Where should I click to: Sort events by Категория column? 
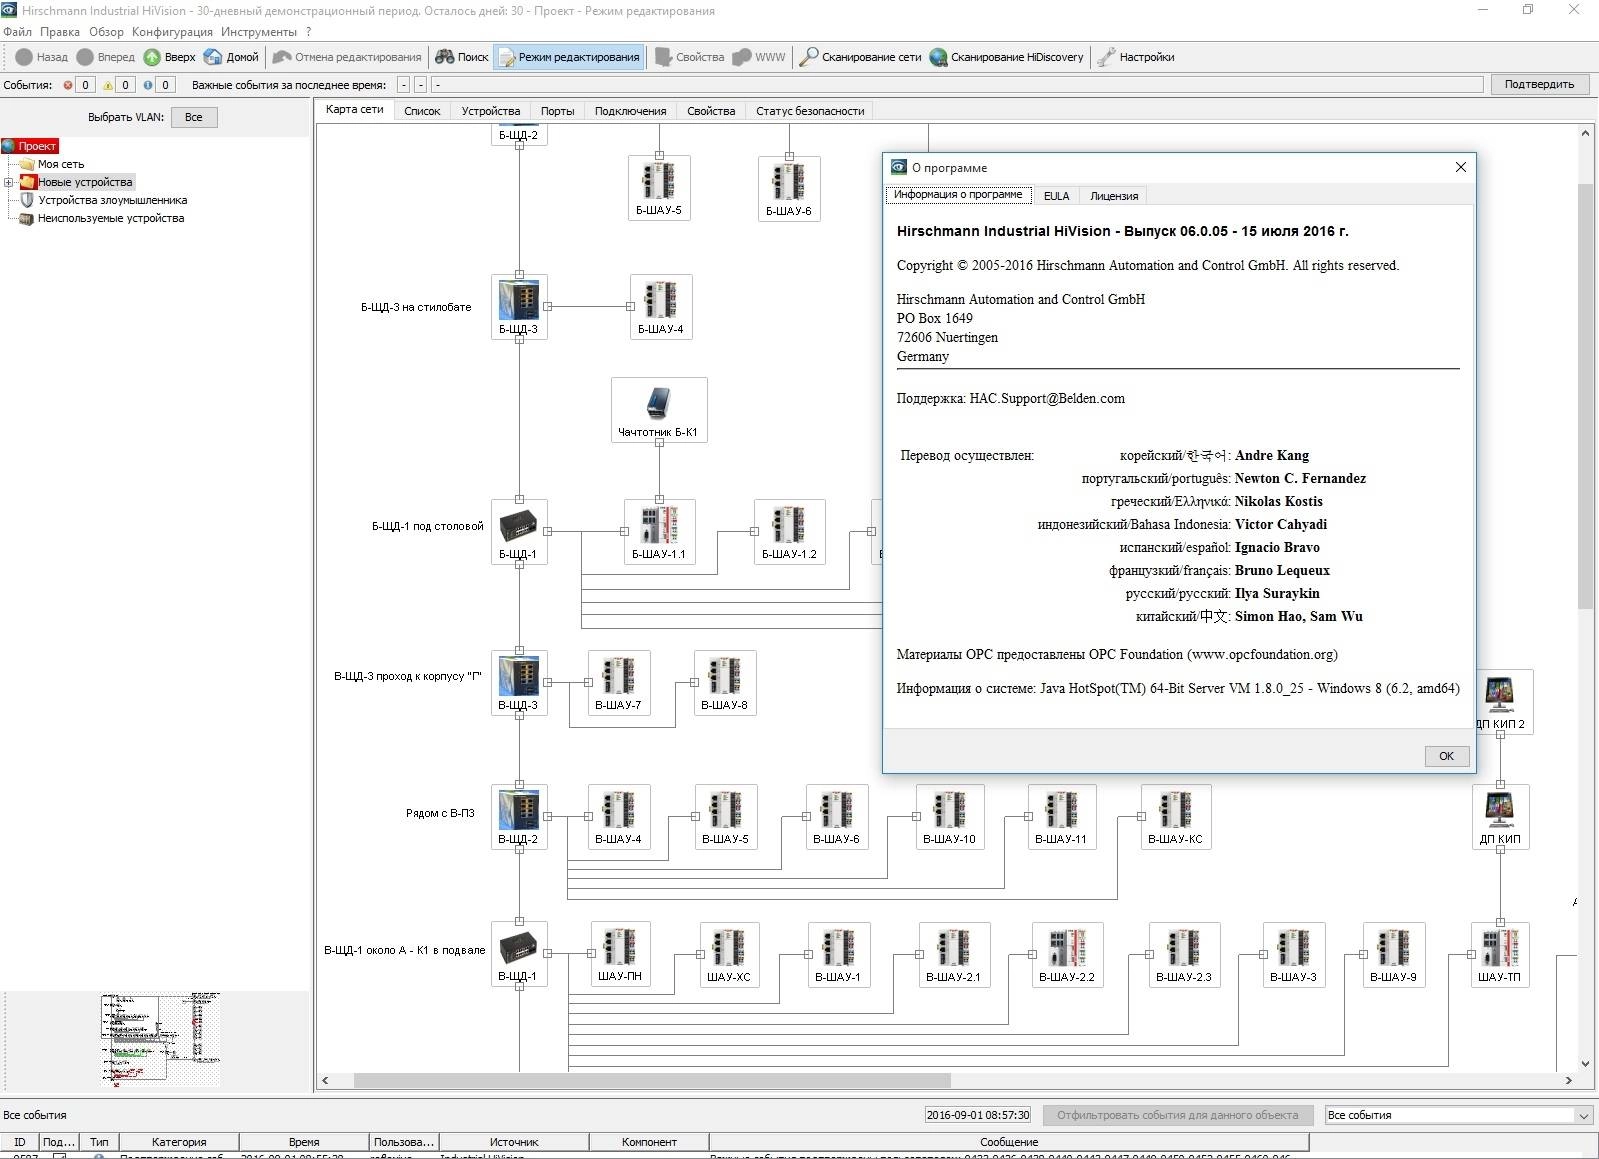click(x=179, y=1142)
